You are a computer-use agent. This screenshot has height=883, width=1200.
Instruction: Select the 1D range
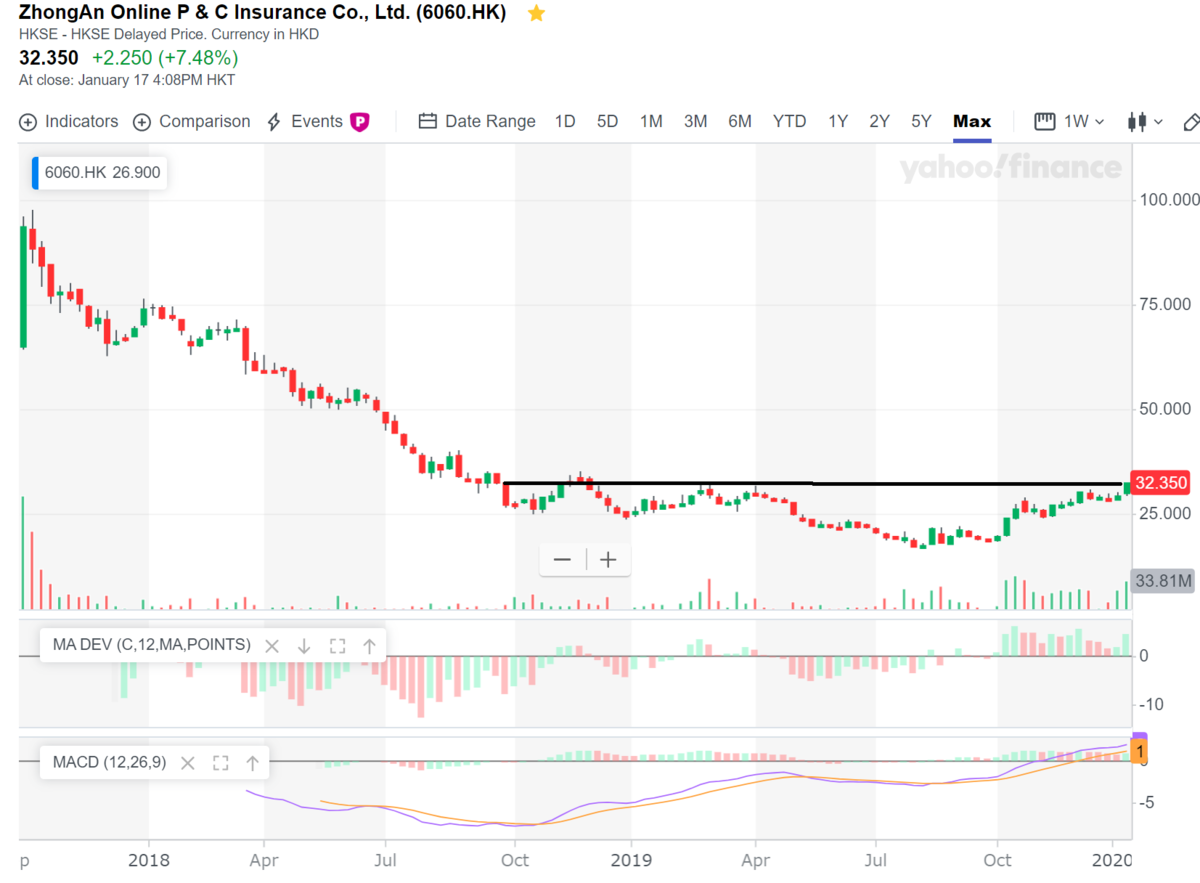coord(565,122)
